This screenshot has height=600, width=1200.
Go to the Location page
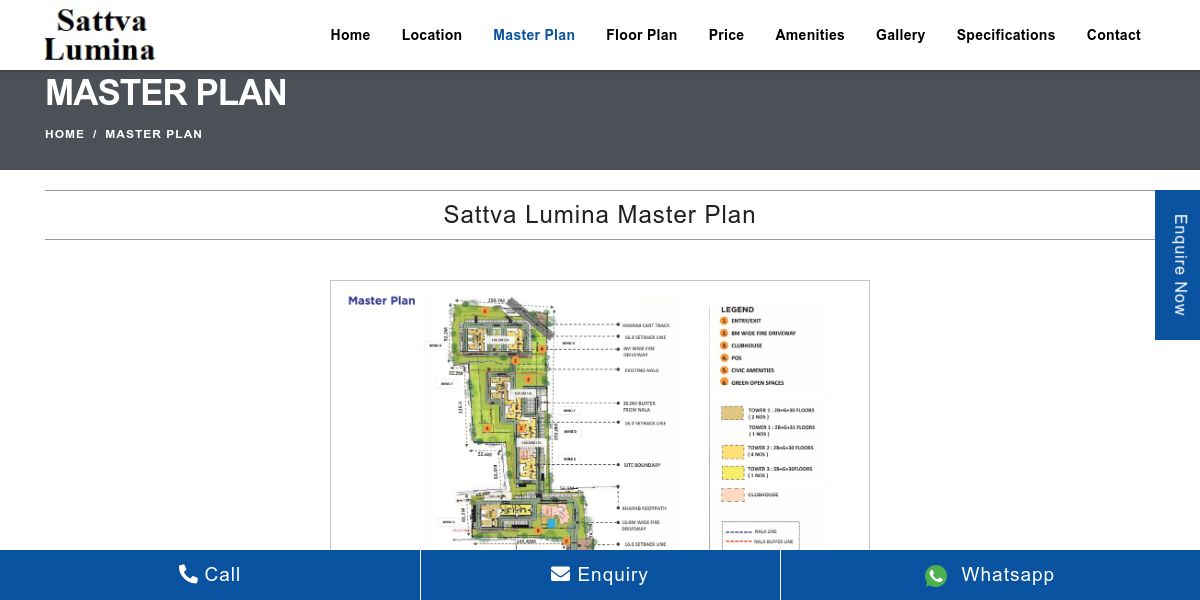(x=432, y=35)
